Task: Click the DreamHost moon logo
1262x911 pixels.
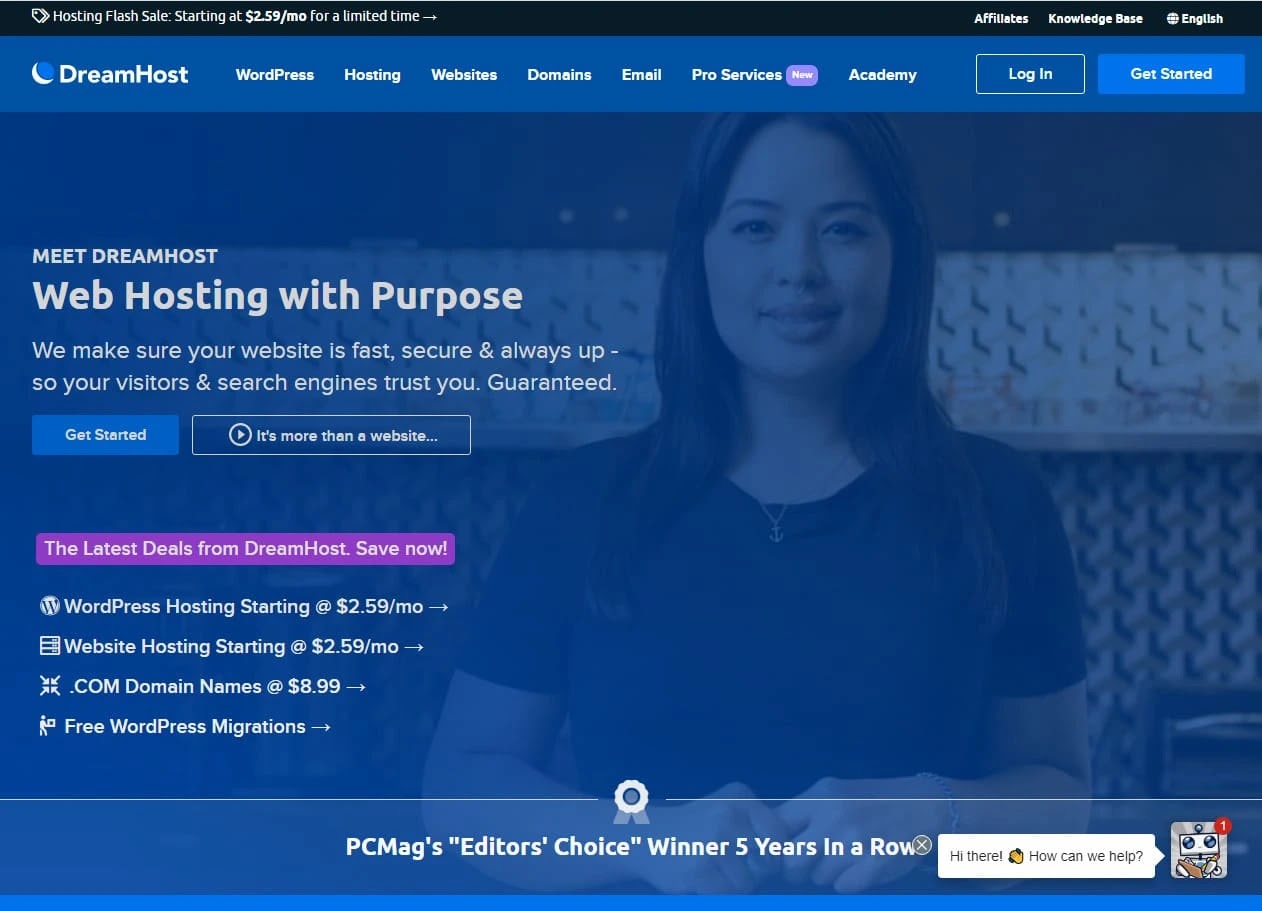Action: point(43,73)
